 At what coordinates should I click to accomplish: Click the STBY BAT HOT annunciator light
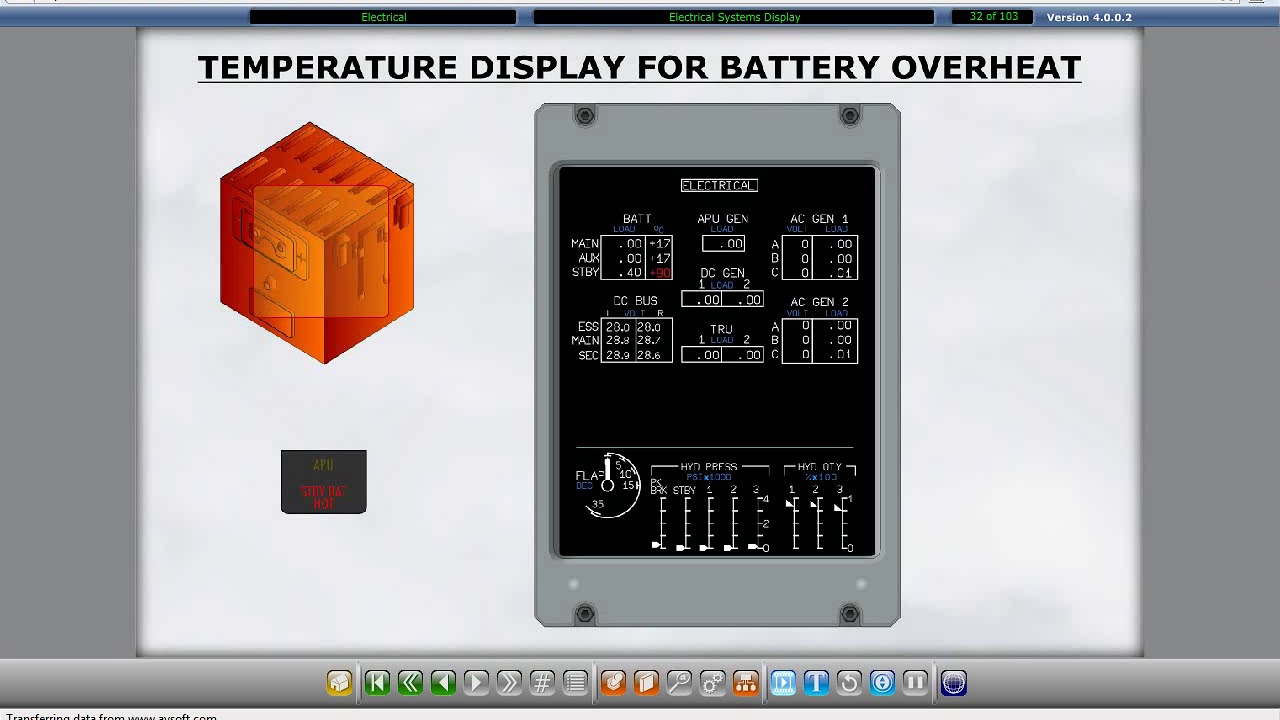[324, 482]
